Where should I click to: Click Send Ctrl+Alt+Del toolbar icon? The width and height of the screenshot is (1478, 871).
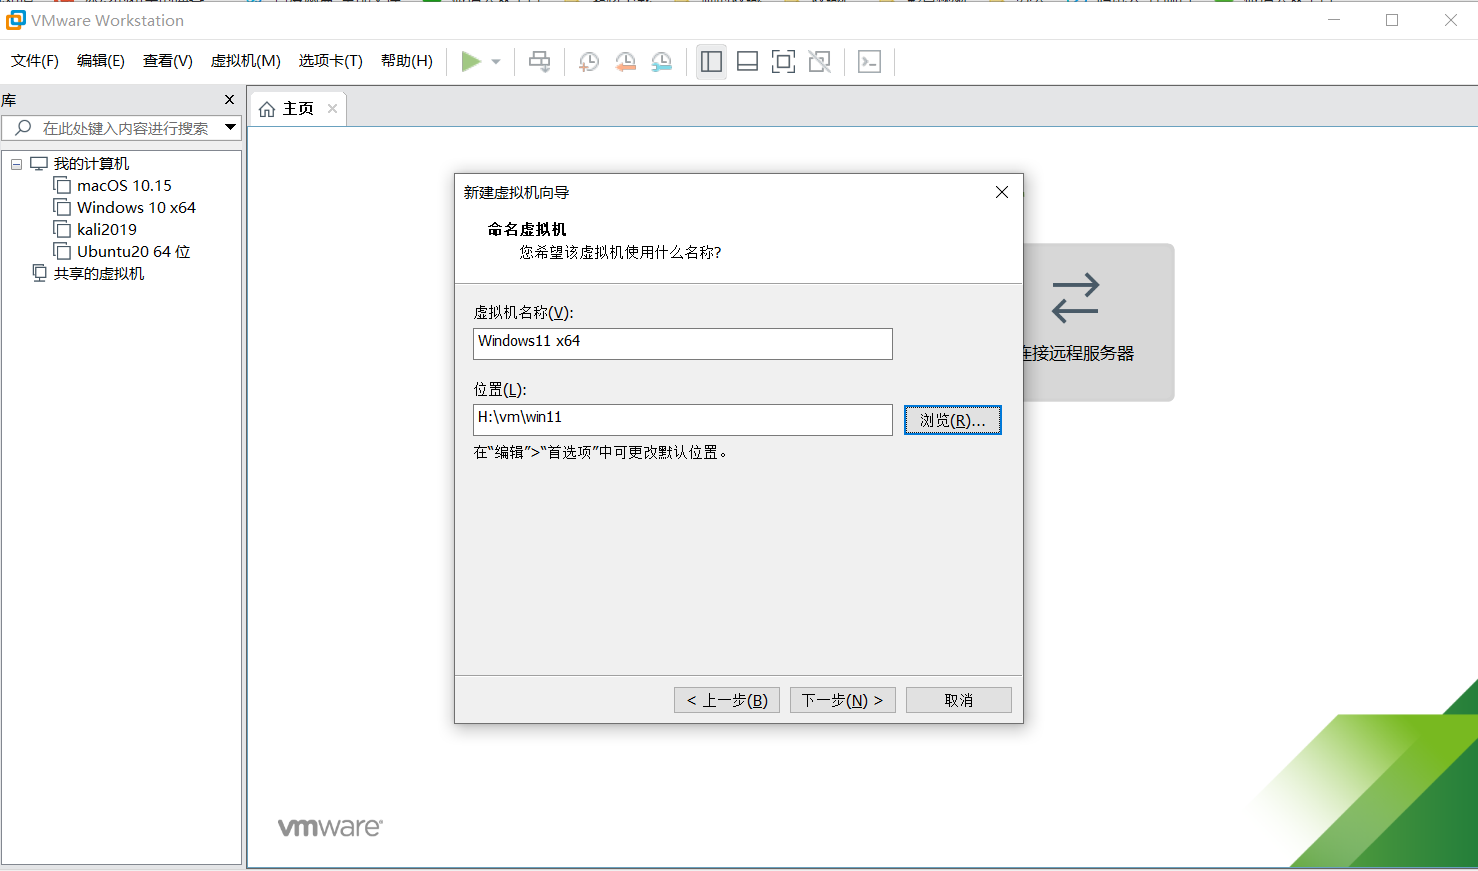pyautogui.click(x=539, y=62)
